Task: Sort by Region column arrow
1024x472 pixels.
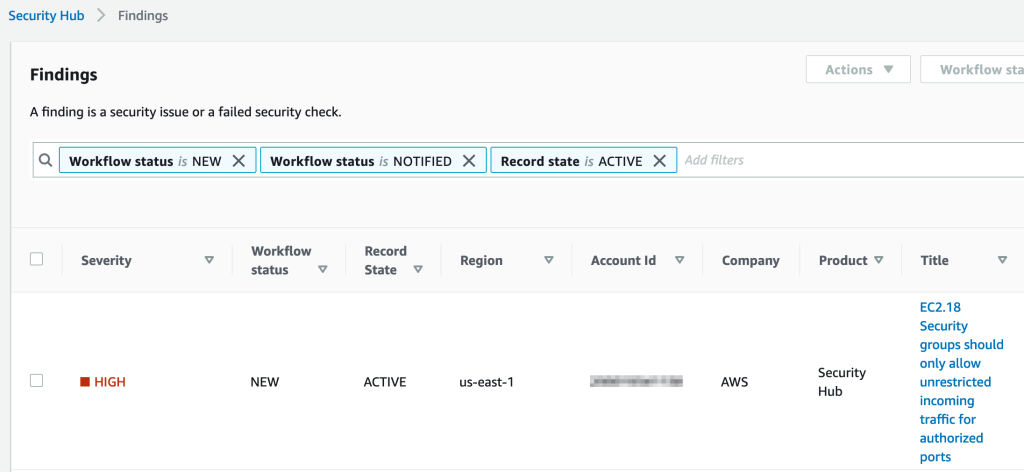Action: [x=549, y=260]
